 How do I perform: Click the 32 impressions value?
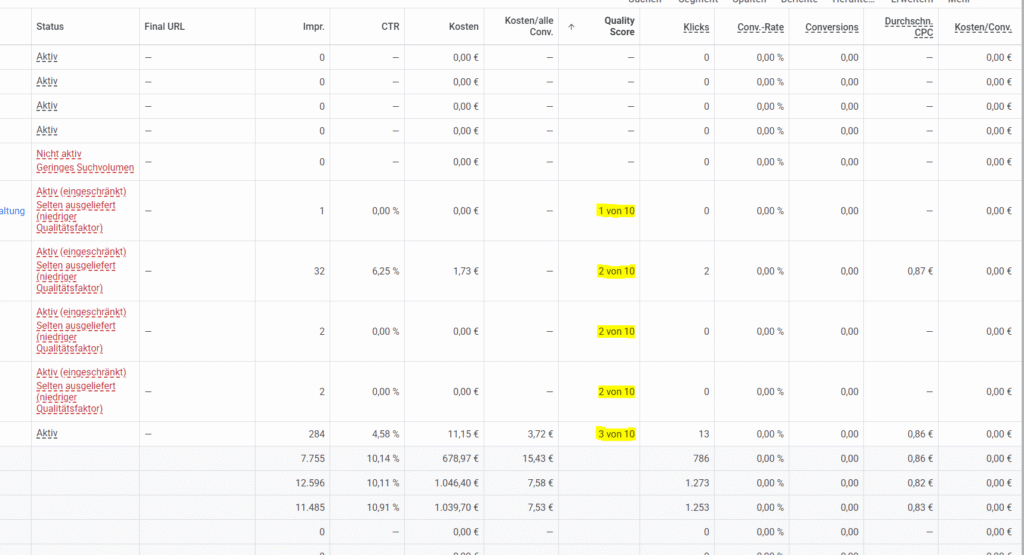coord(319,271)
